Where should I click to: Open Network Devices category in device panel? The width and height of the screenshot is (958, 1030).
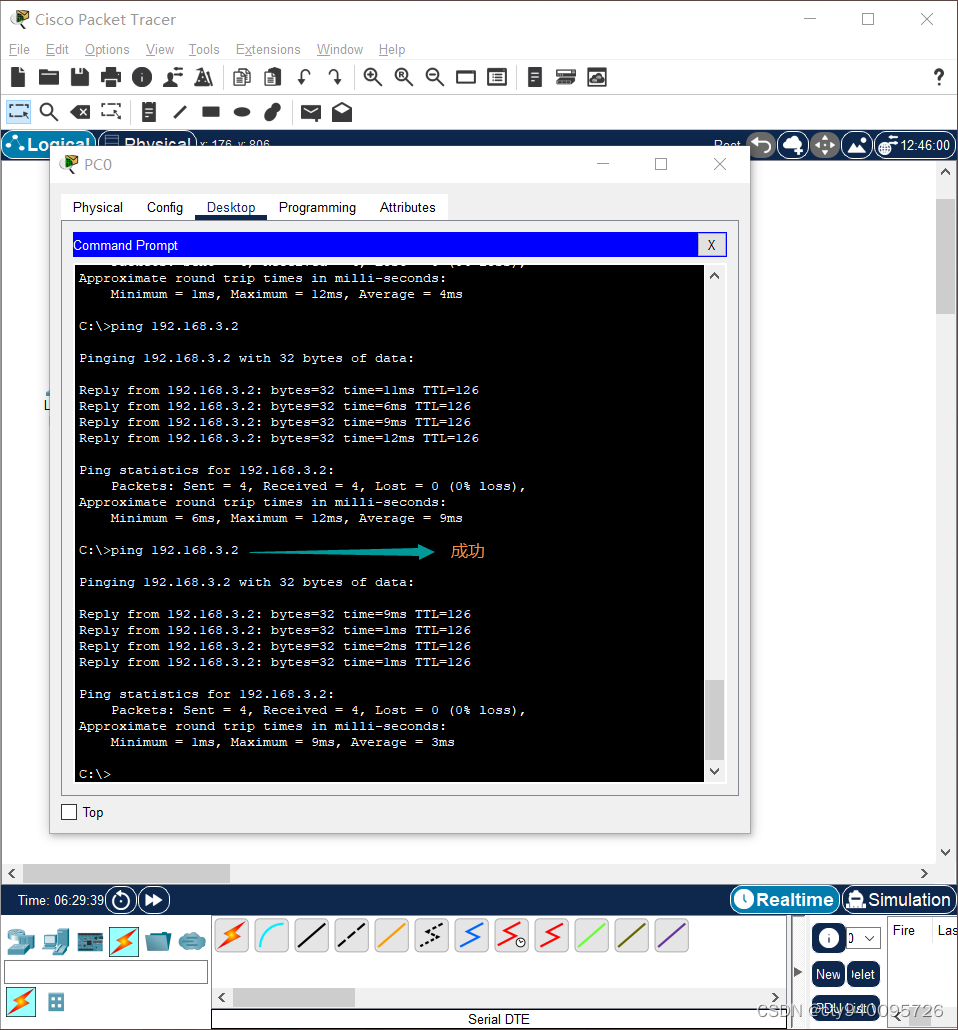click(x=20, y=942)
